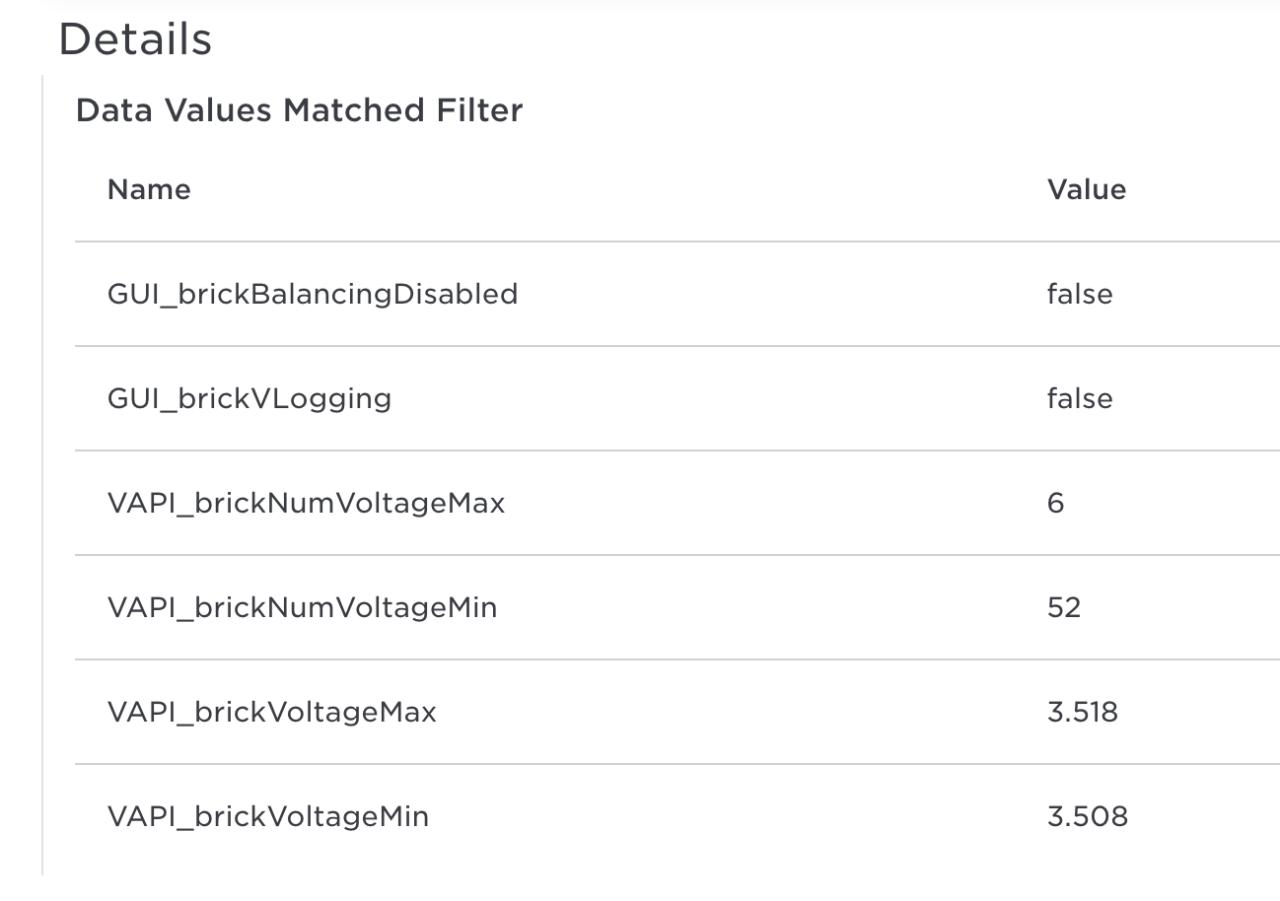Click the GUI_brickBalancingDisabled row's empty middle area
1280x901 pixels.
780,294
